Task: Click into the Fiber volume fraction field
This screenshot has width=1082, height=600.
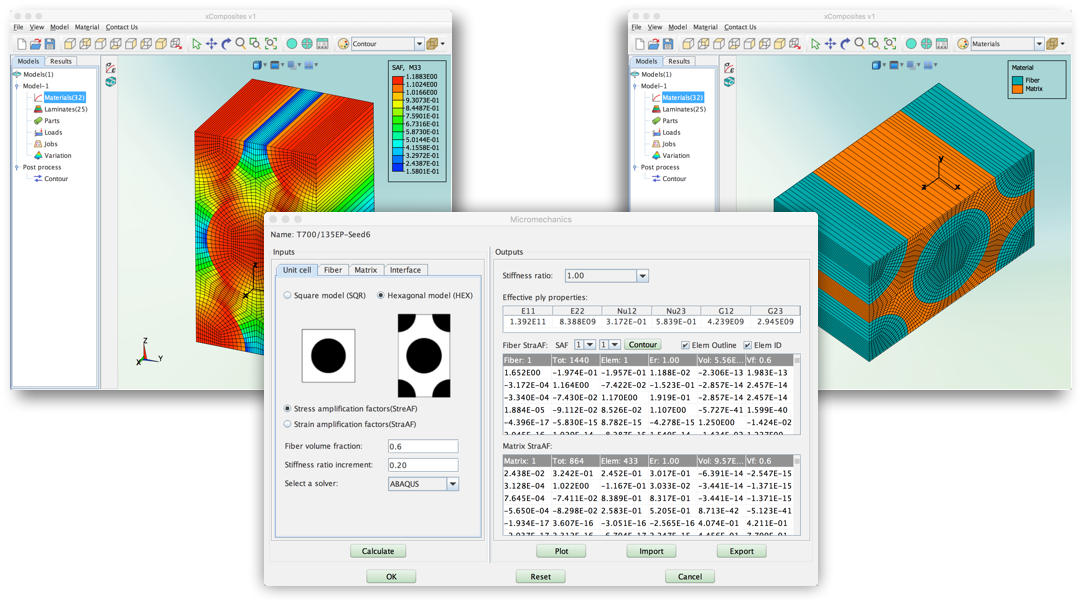Action: (x=423, y=447)
